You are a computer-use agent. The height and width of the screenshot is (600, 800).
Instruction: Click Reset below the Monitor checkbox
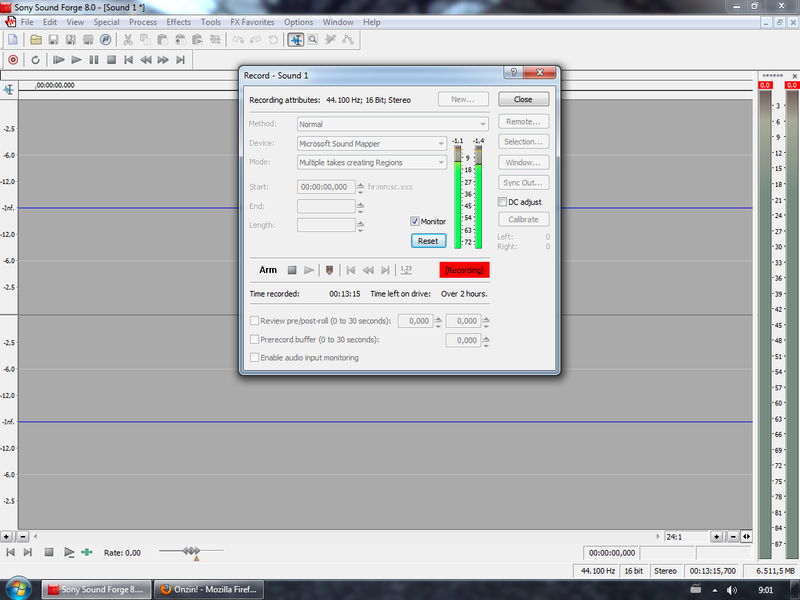(428, 241)
